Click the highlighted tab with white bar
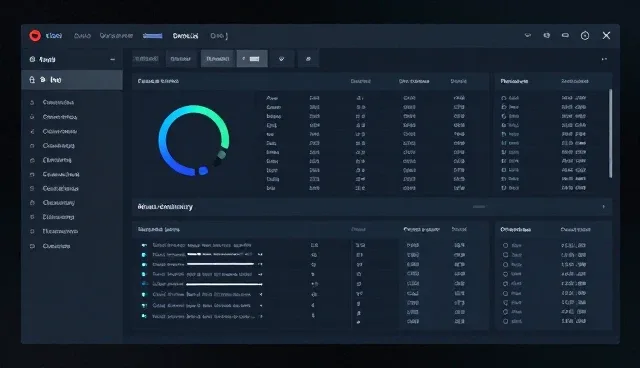640x368 pixels. [x=252, y=59]
